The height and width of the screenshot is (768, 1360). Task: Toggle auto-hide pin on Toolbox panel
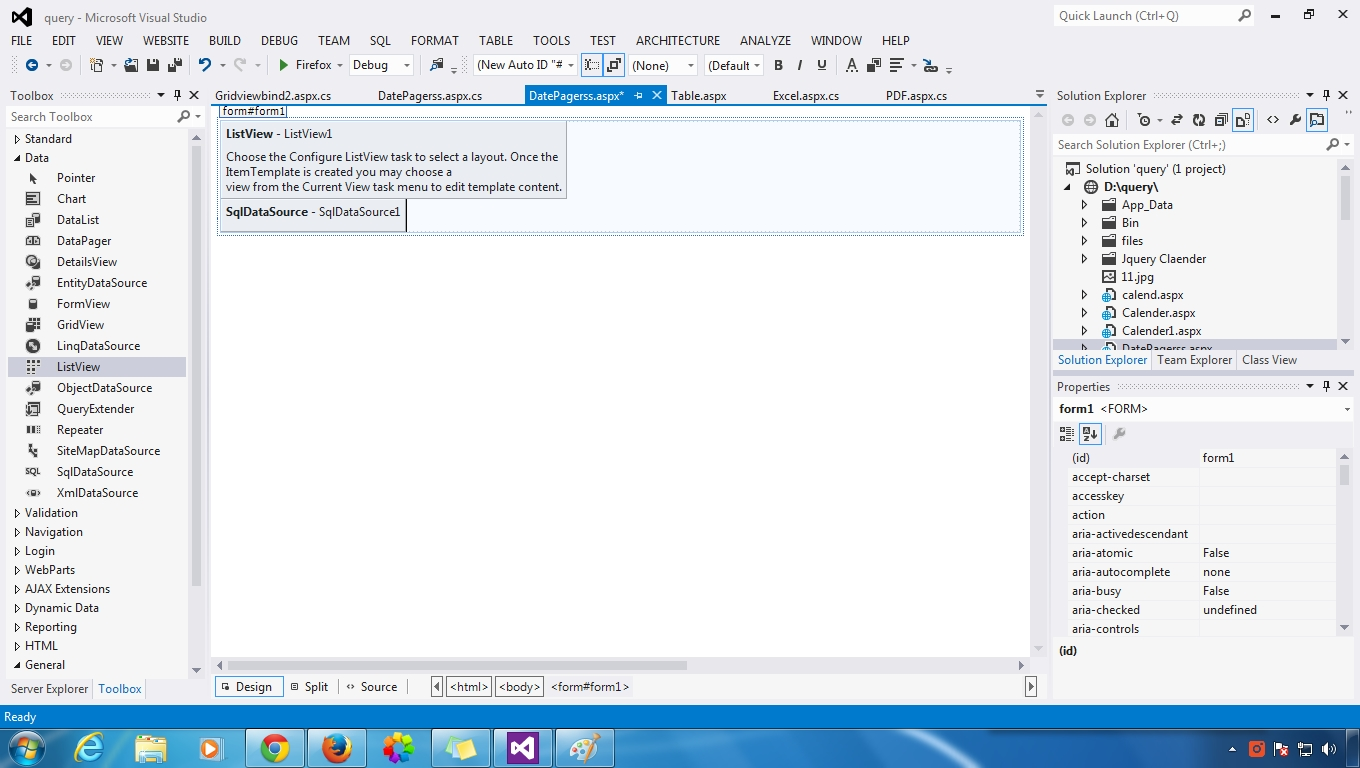[177, 95]
